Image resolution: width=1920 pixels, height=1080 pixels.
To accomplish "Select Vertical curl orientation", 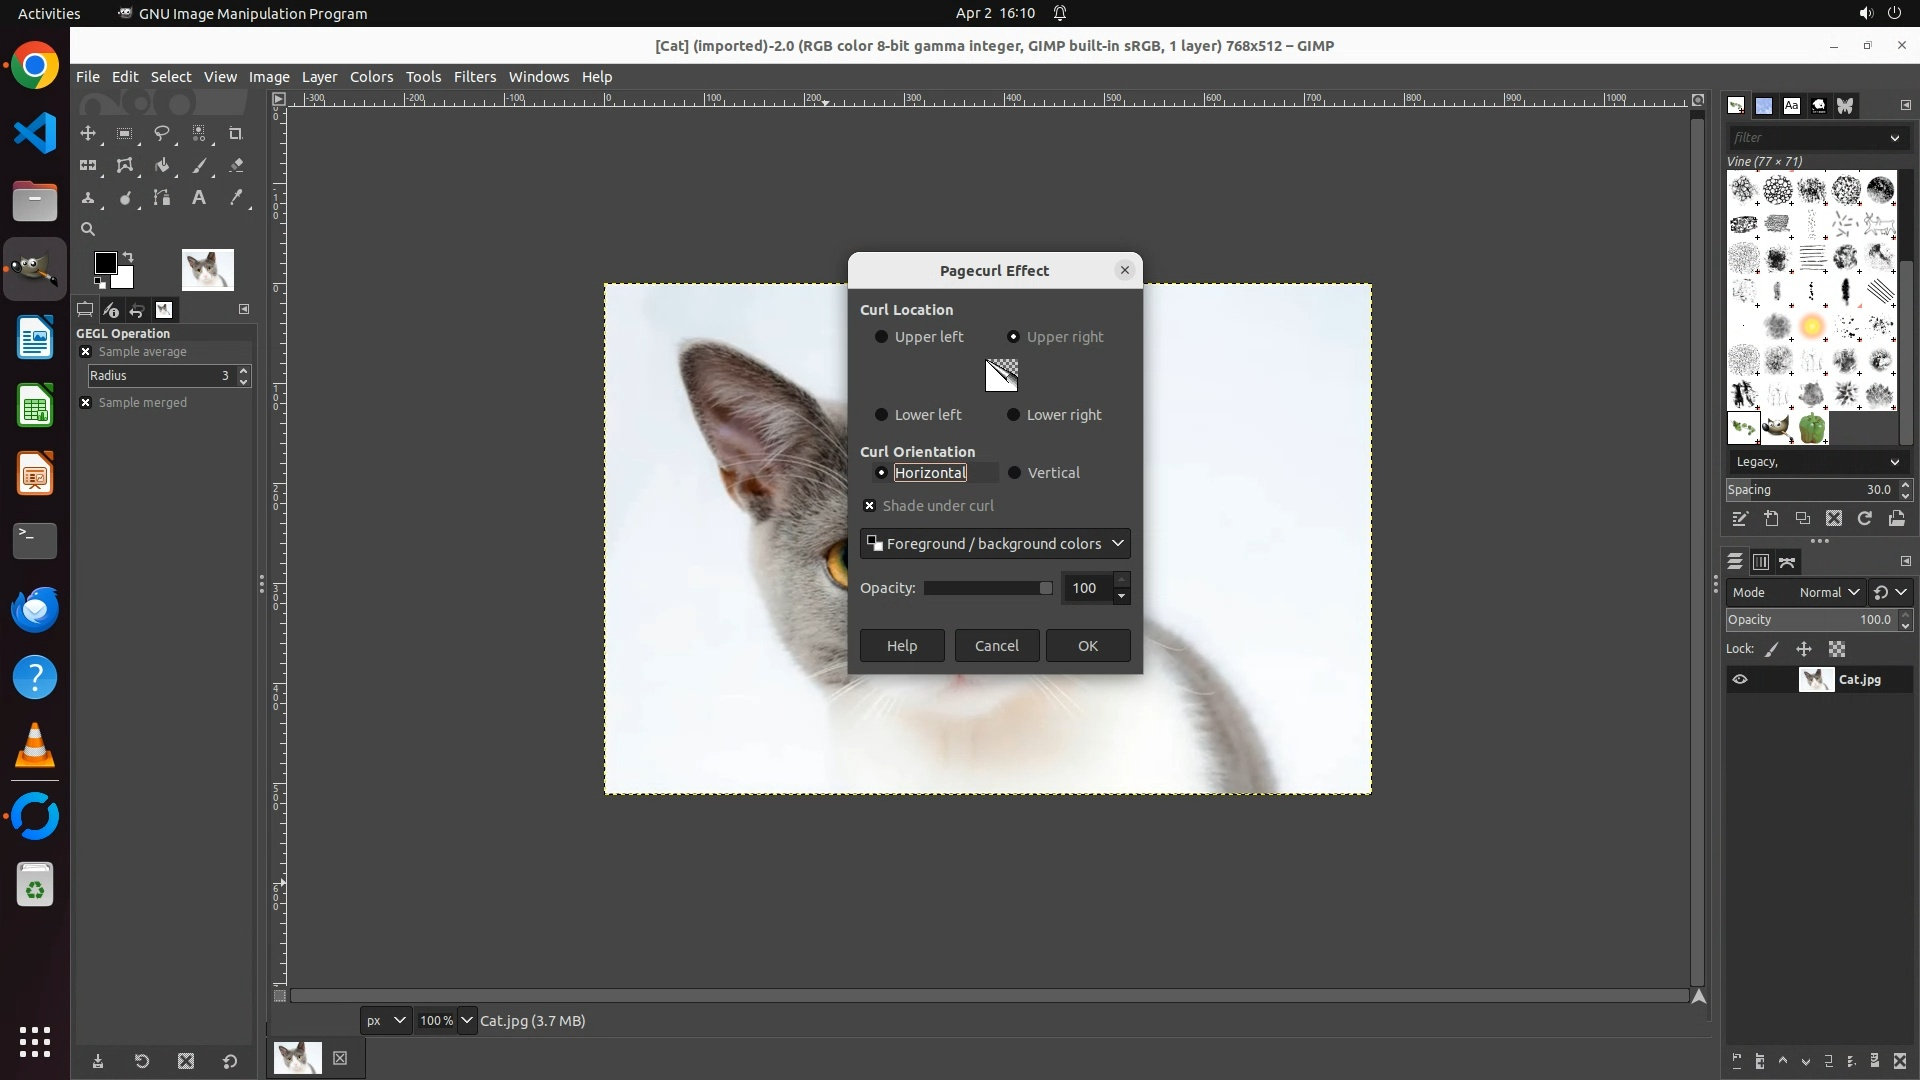I will click(1014, 473).
